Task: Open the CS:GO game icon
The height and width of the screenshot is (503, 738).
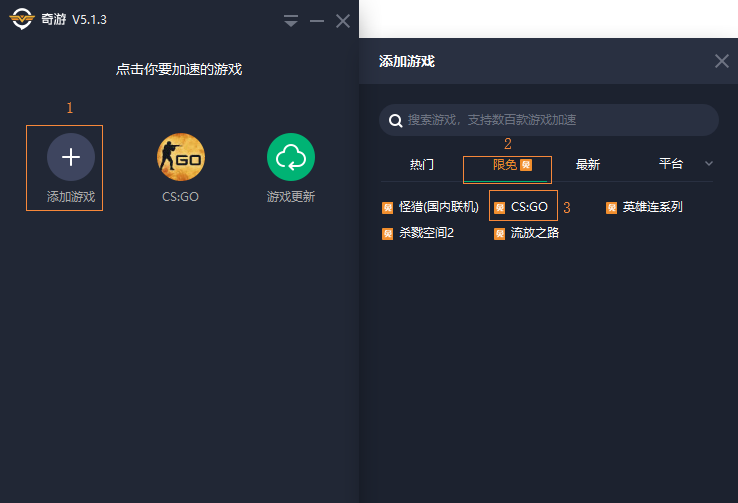Action: [181, 157]
